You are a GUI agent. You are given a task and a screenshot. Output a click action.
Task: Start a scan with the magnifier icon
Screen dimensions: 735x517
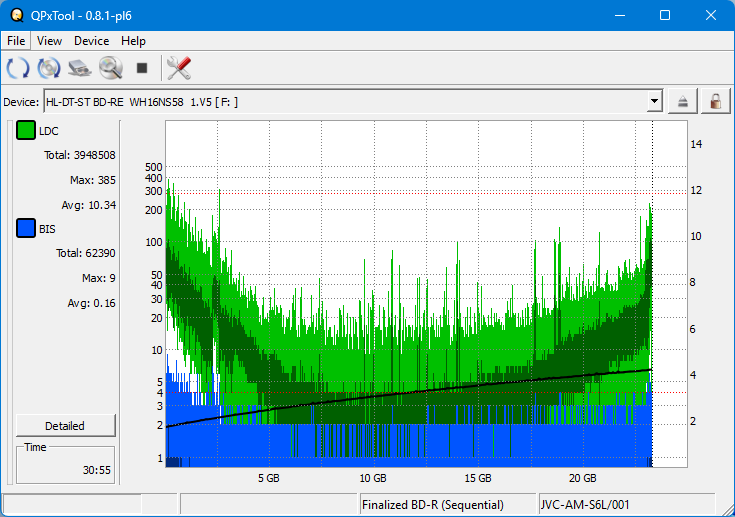(110, 68)
